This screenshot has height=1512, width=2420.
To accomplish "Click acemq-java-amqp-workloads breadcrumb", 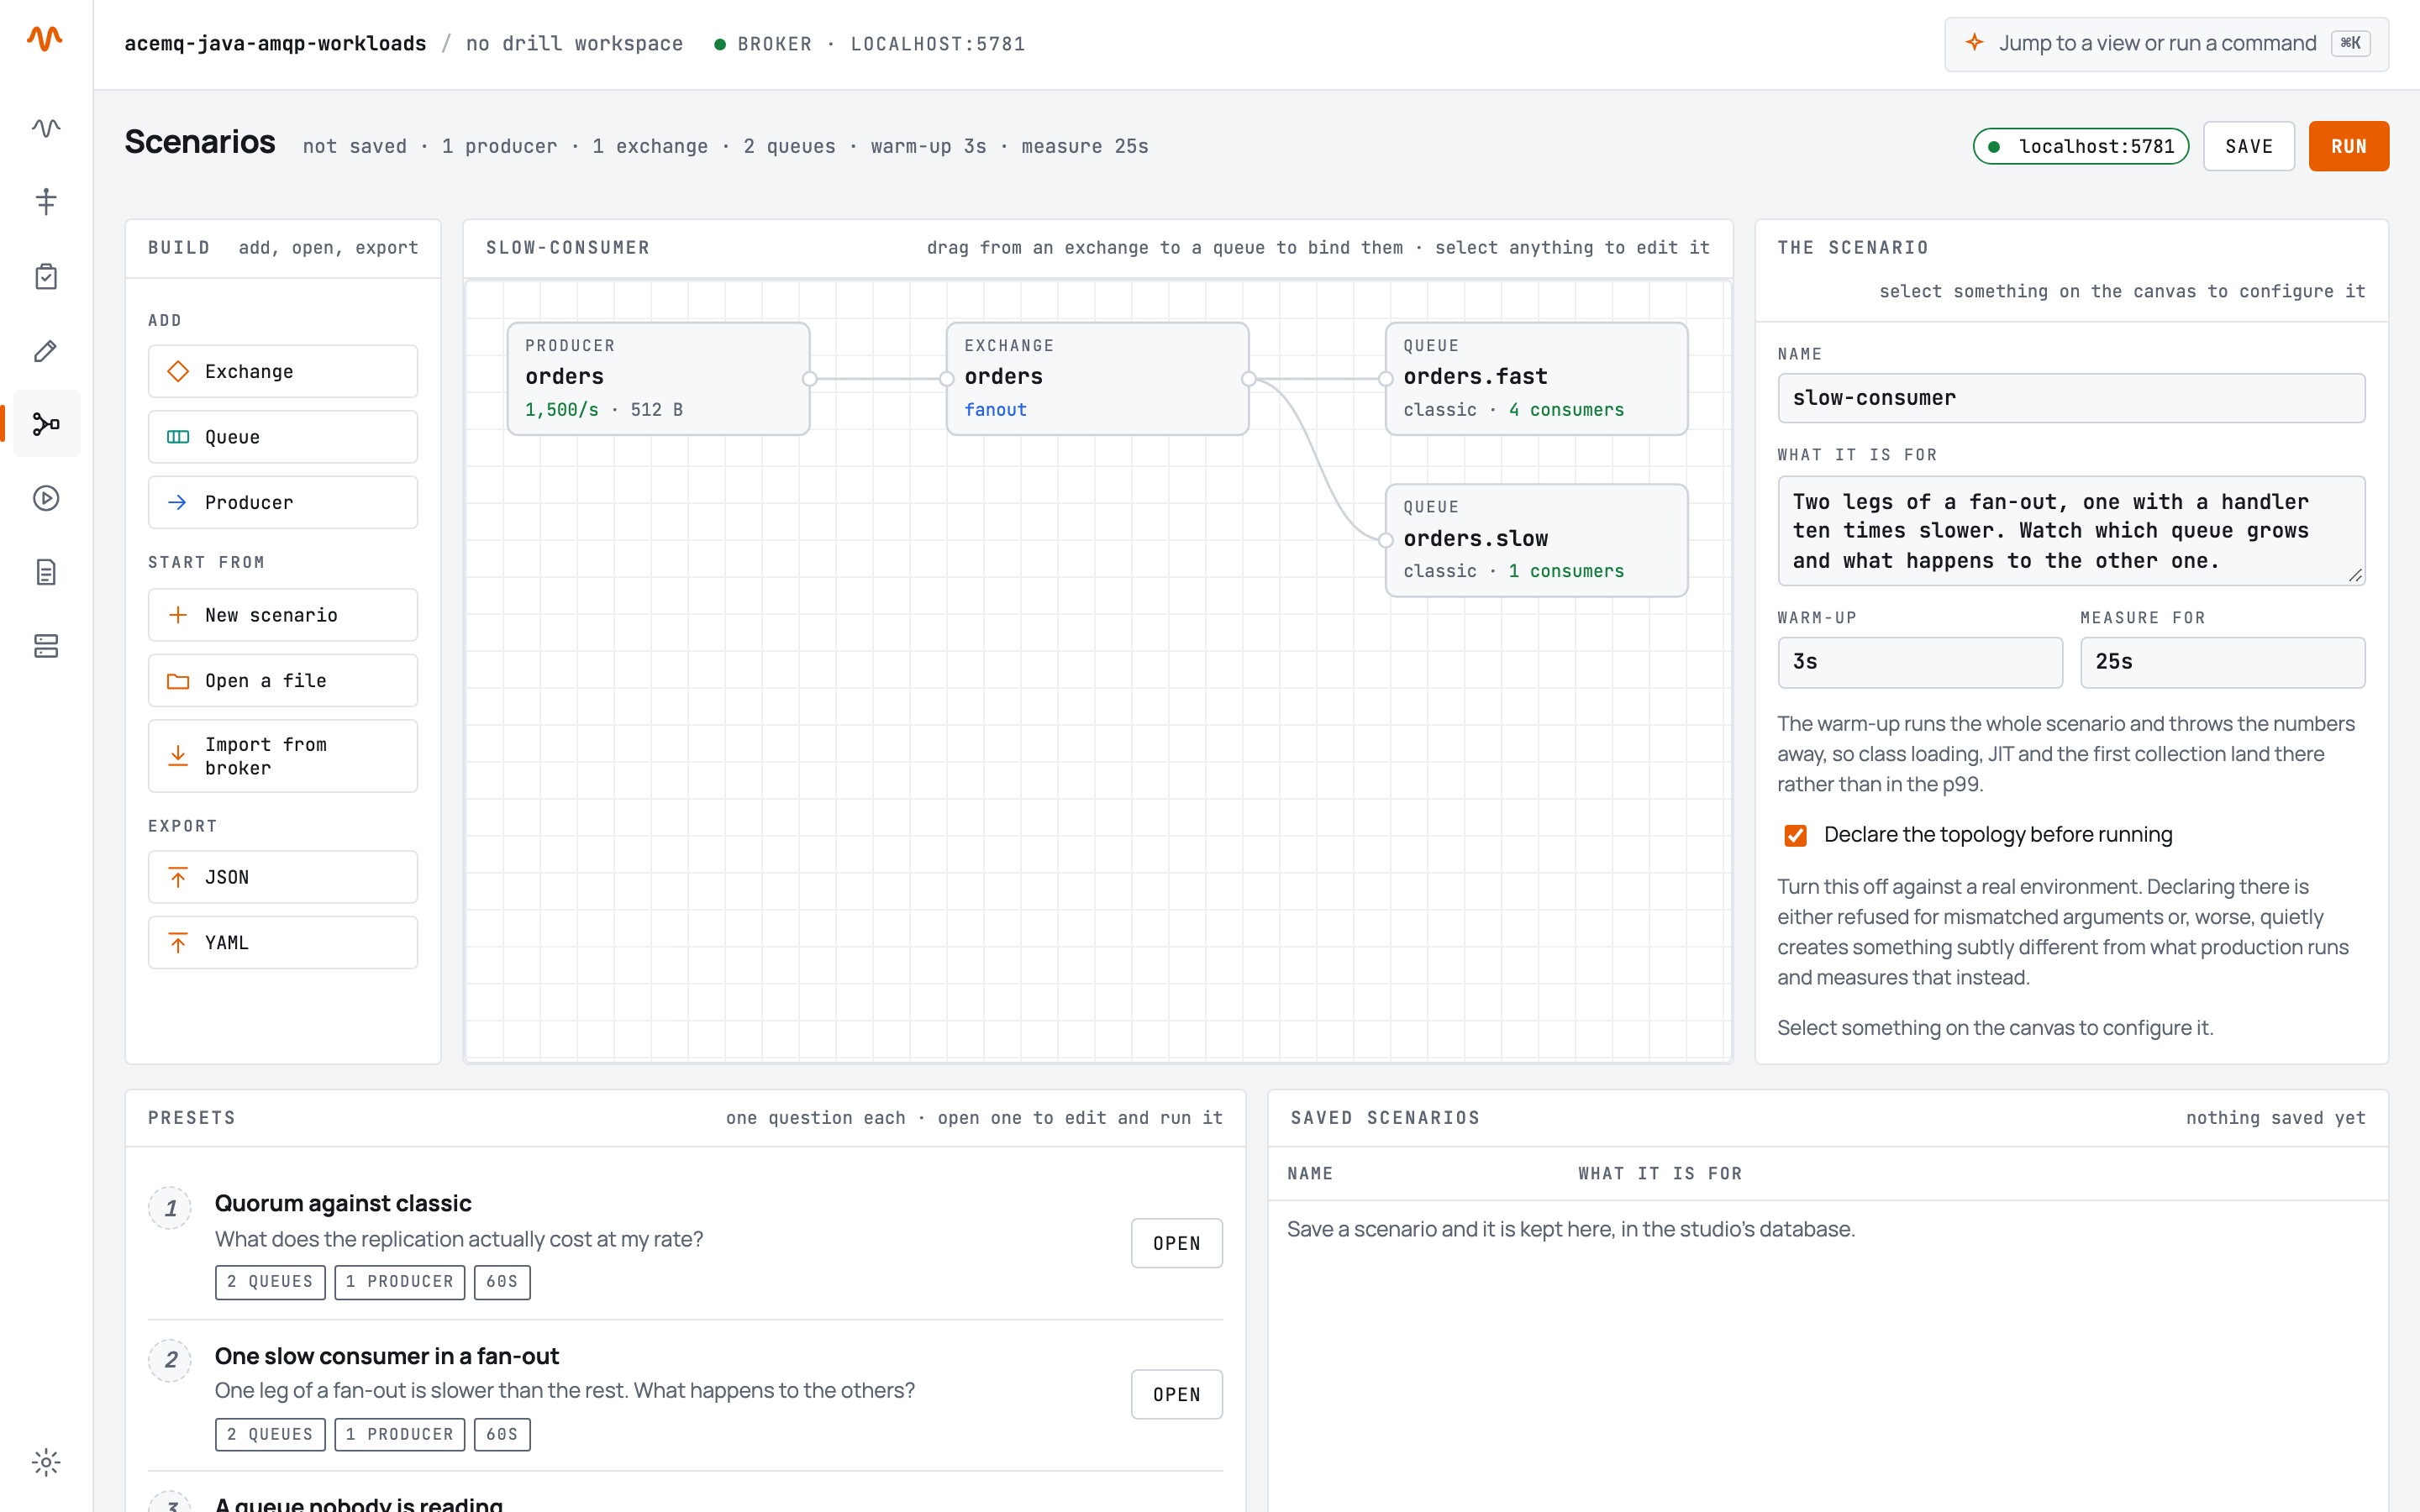I will coord(275,43).
